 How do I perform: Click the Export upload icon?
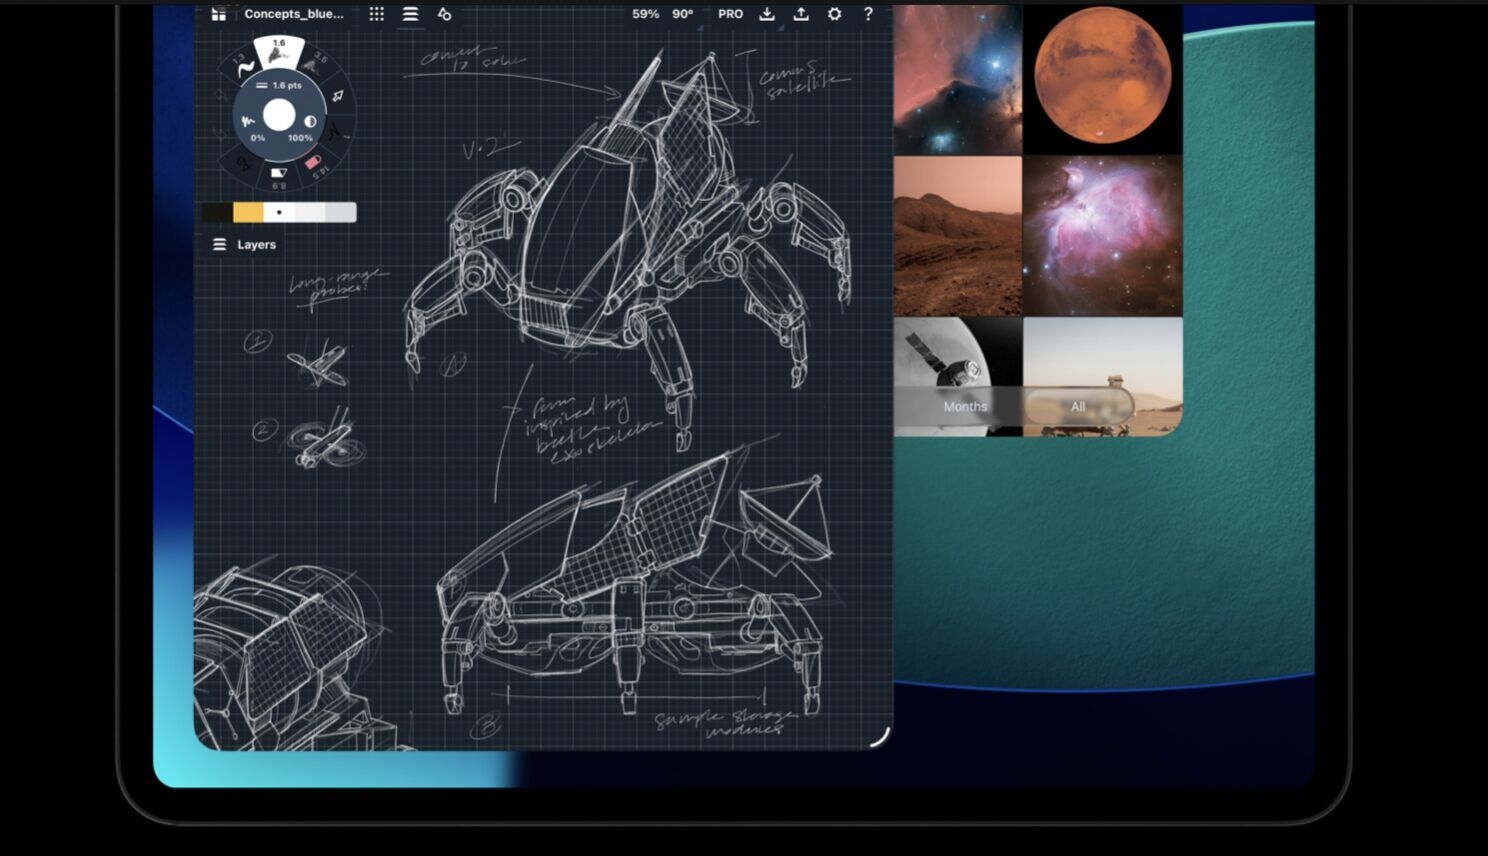tap(801, 14)
